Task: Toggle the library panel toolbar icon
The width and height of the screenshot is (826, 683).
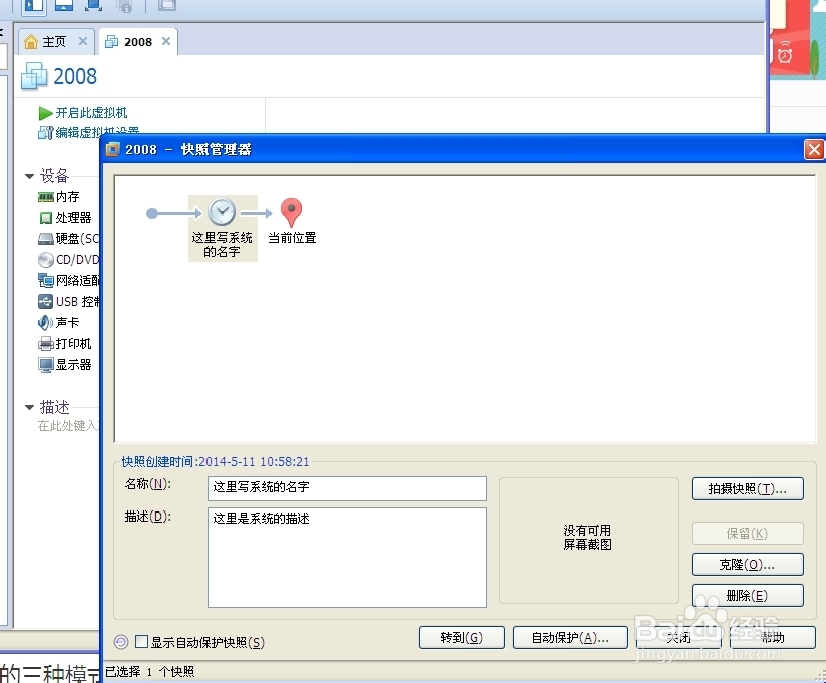Action: tap(34, 5)
